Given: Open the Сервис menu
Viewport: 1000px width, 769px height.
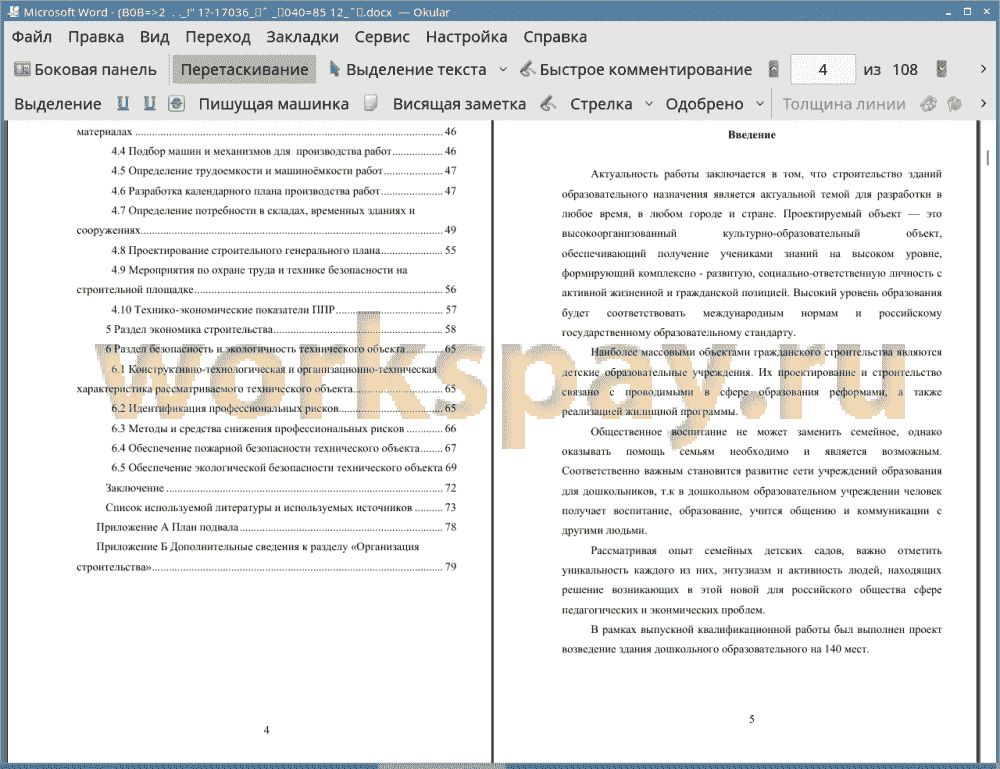Looking at the screenshot, I should 382,37.
